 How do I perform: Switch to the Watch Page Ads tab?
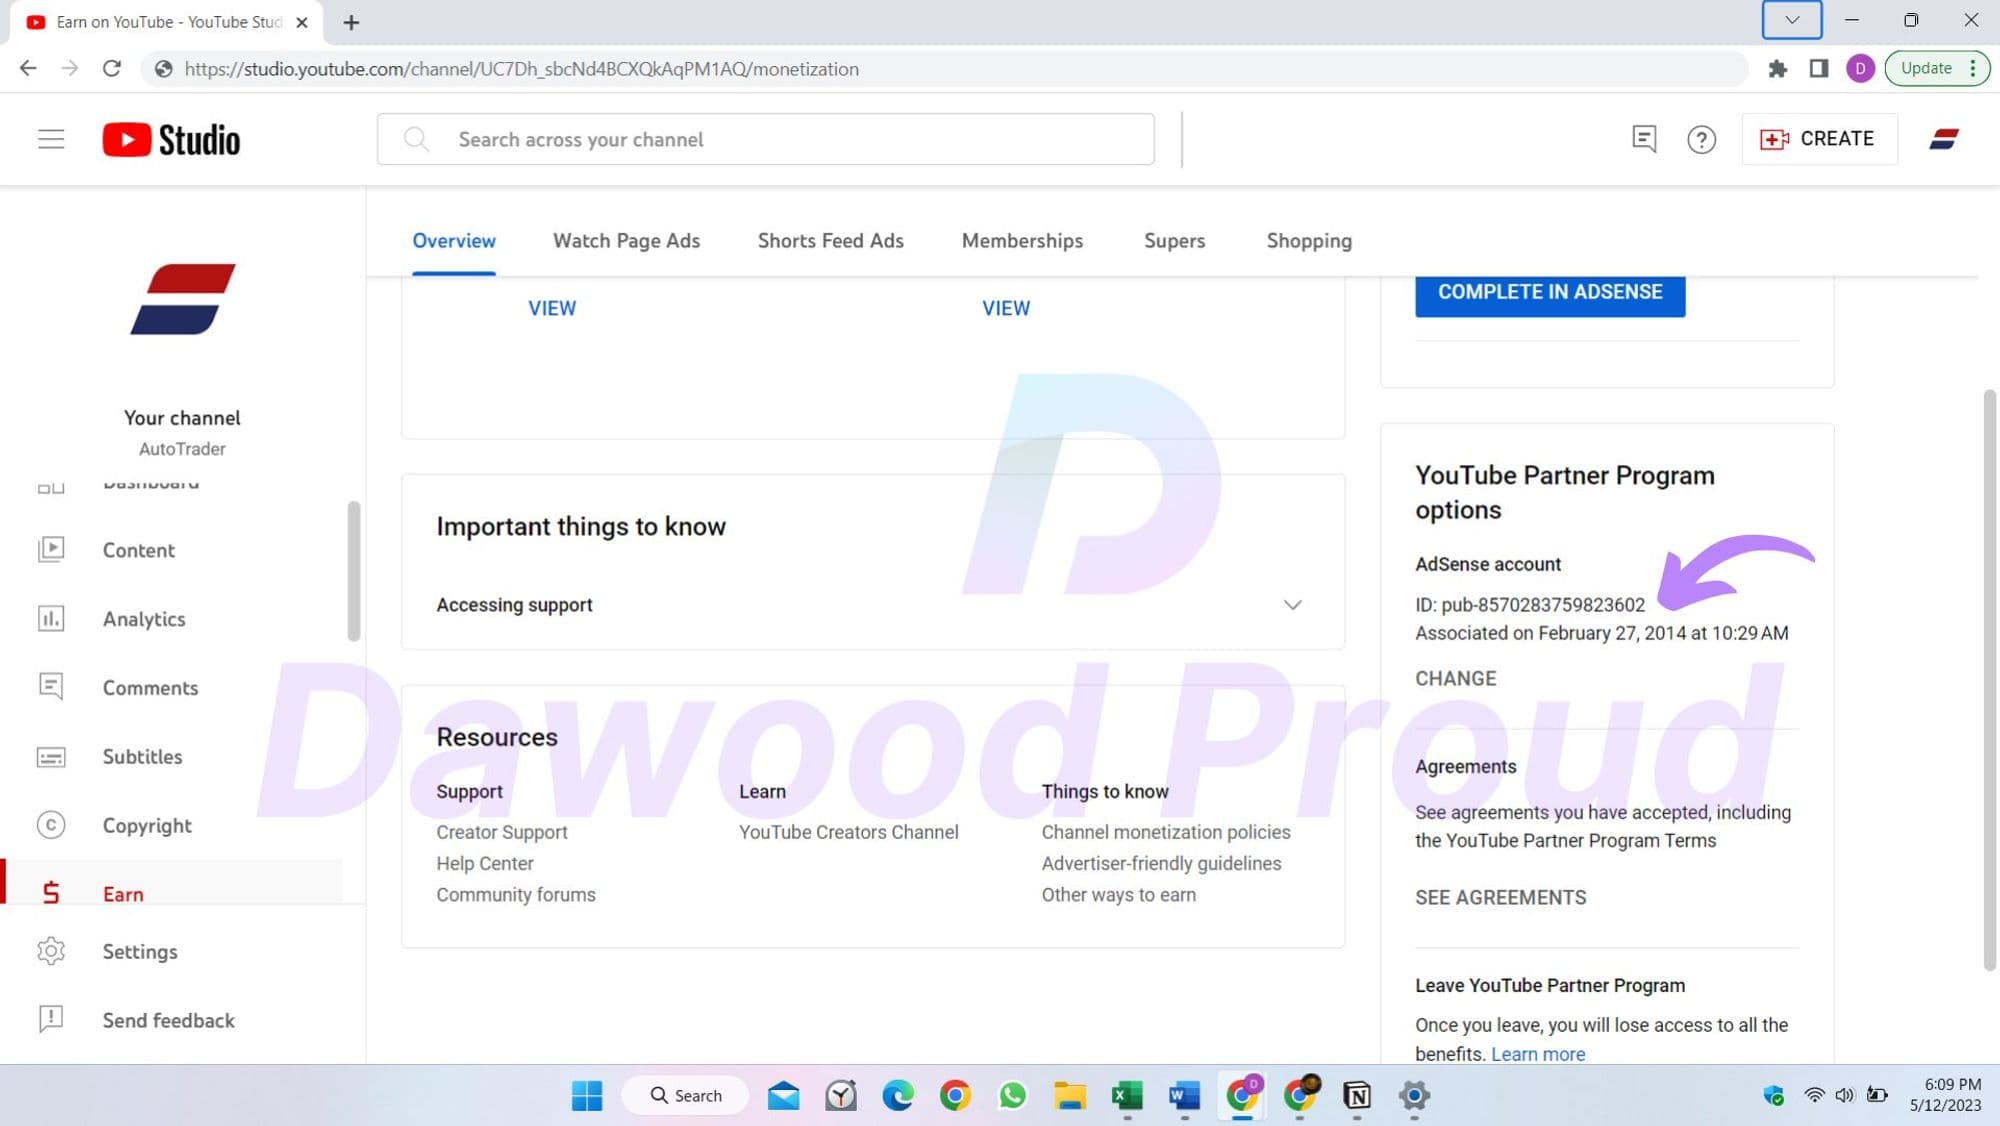626,241
